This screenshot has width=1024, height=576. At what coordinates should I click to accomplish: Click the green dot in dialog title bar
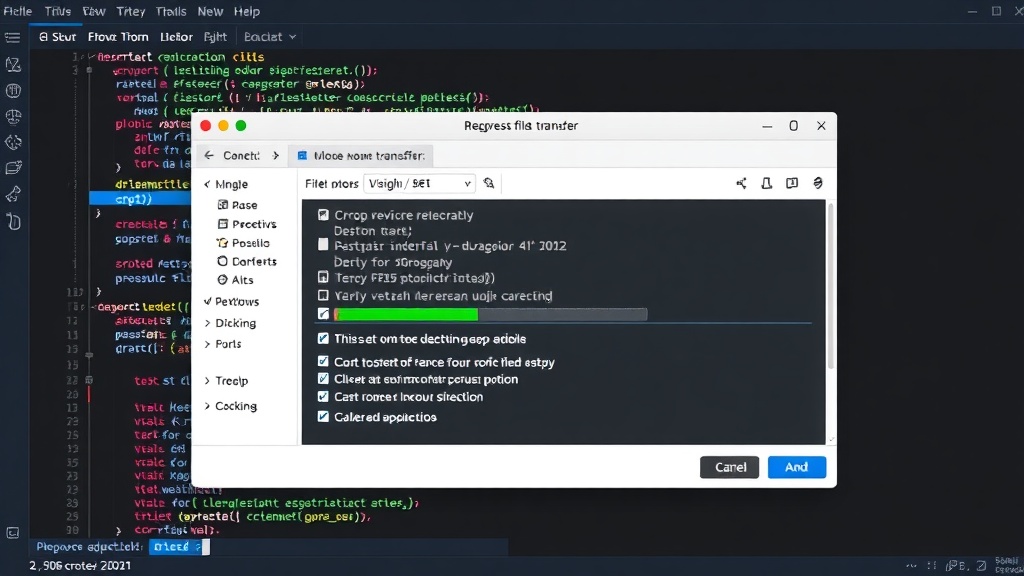click(241, 125)
